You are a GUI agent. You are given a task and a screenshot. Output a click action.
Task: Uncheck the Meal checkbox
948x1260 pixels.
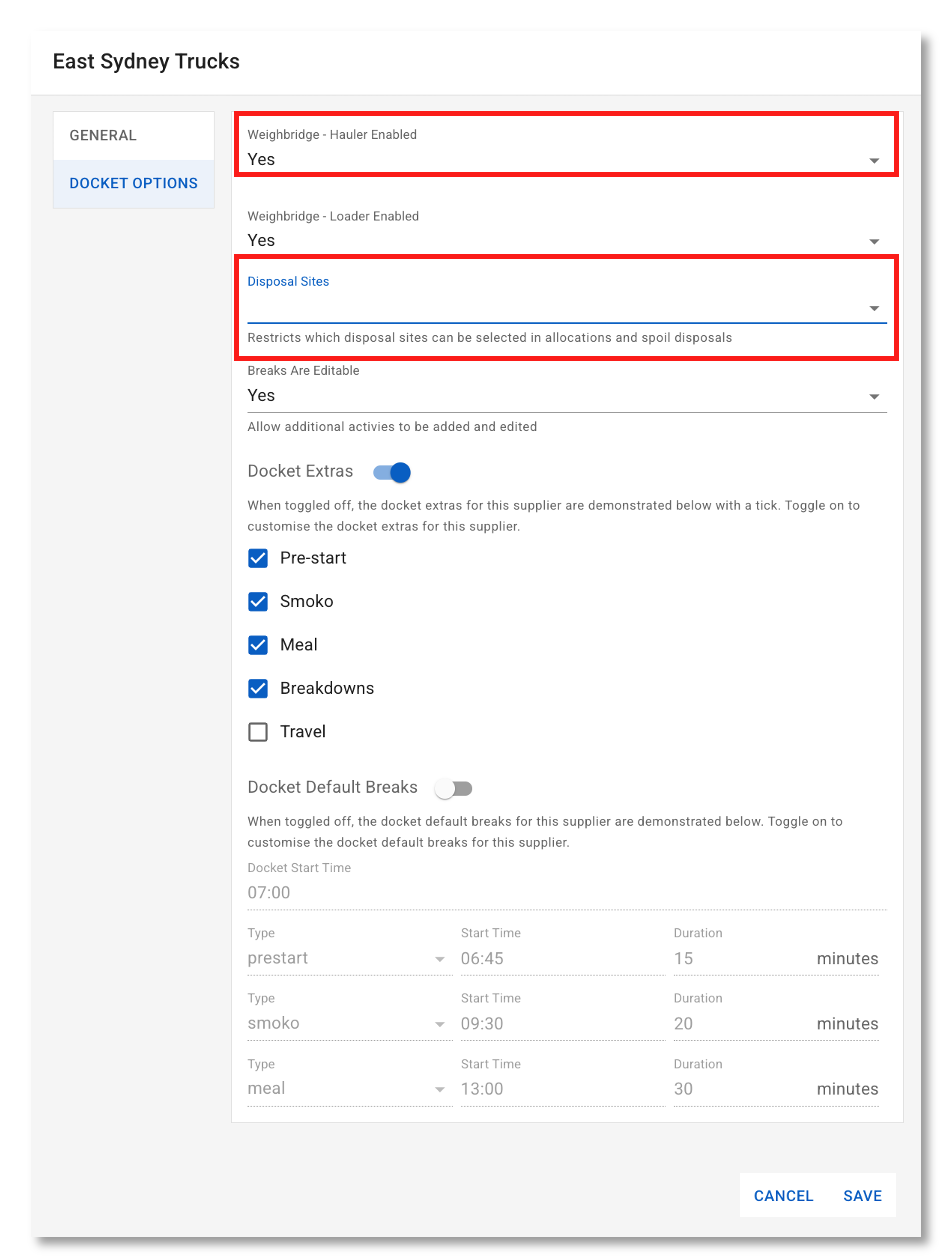point(258,645)
